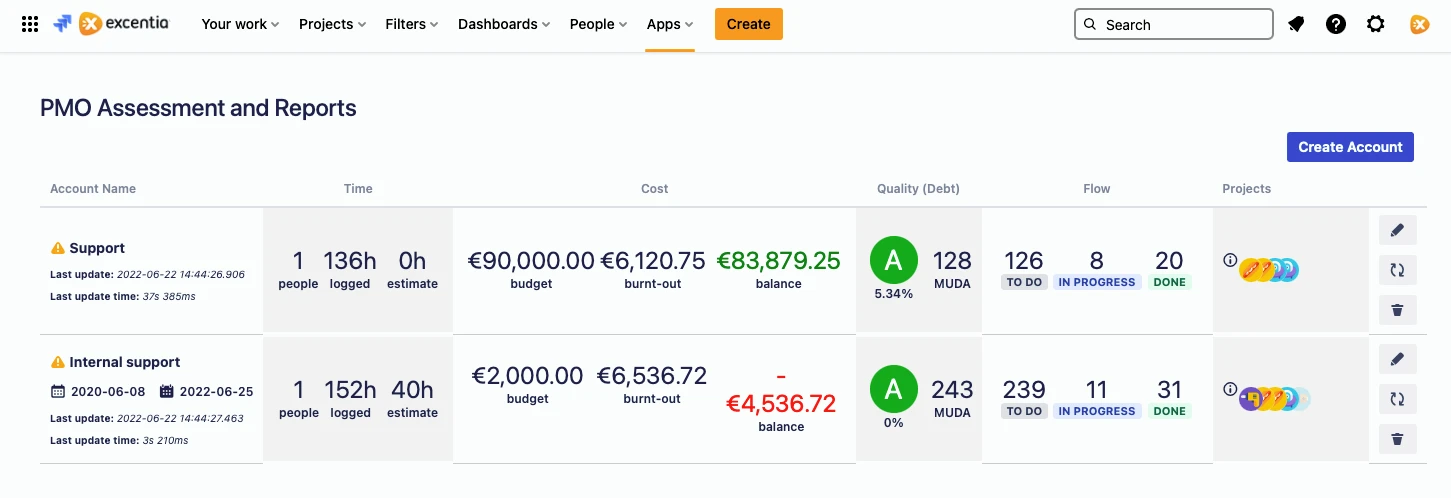Expand the Apps dropdown
This screenshot has height=498, width=1451.
(669, 24)
